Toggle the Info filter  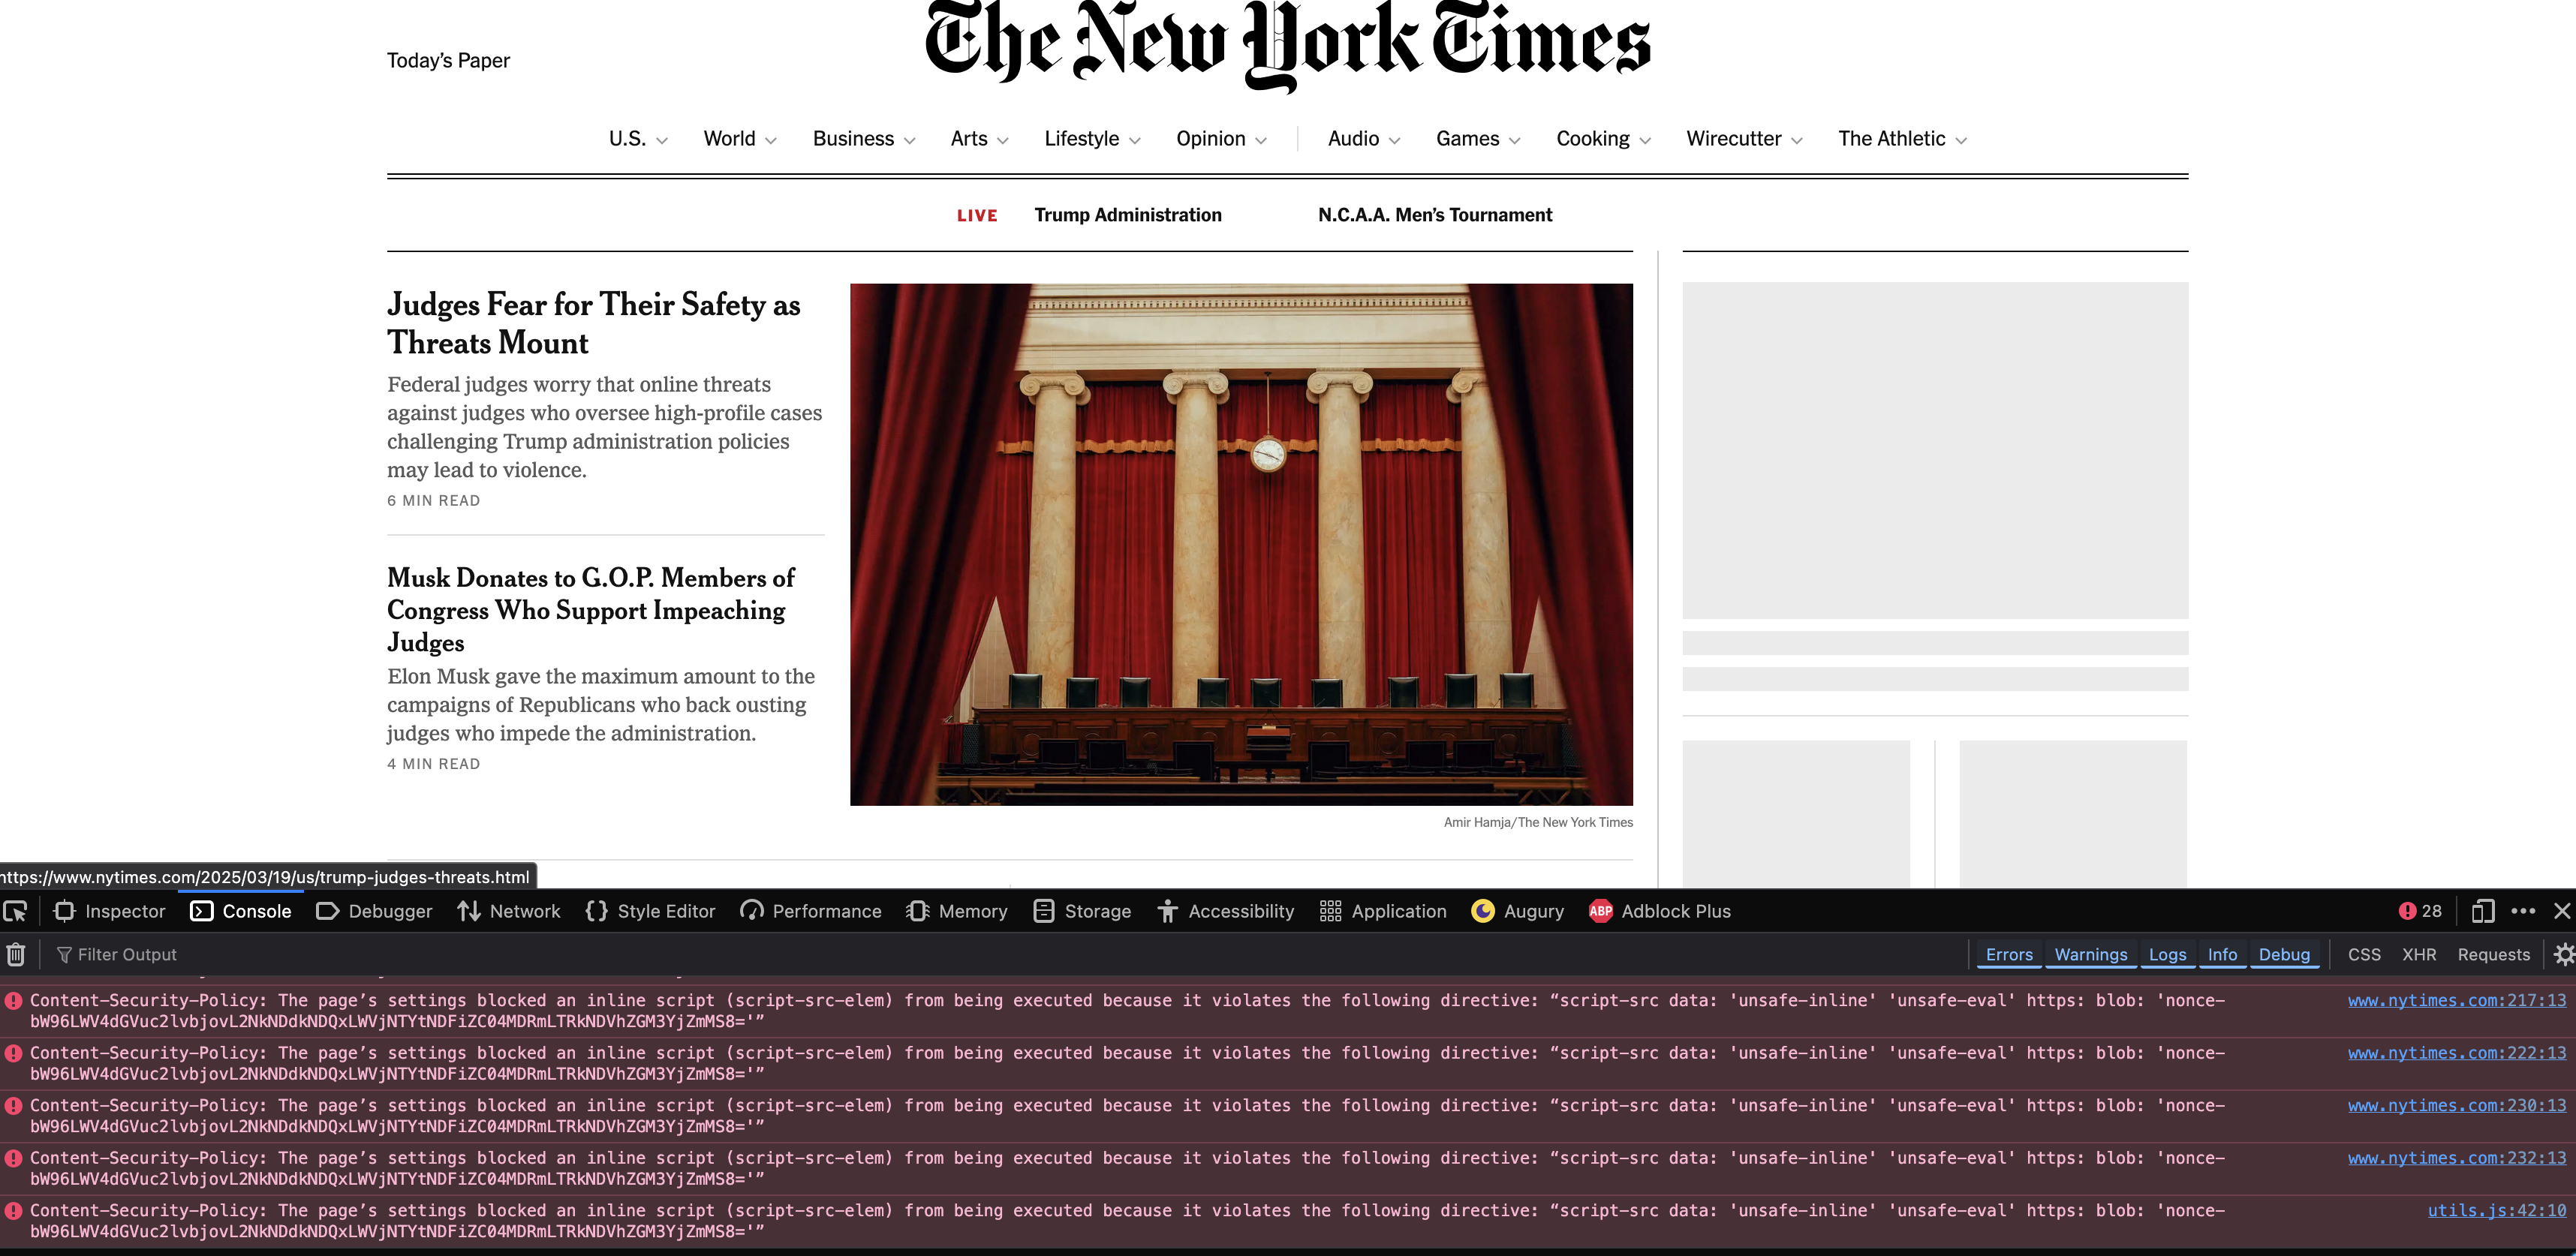pos(2222,955)
